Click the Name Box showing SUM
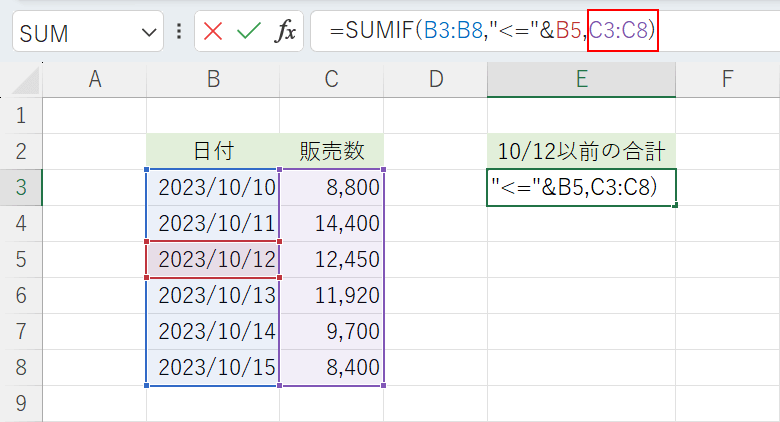This screenshot has height=422, width=780. click(75, 33)
